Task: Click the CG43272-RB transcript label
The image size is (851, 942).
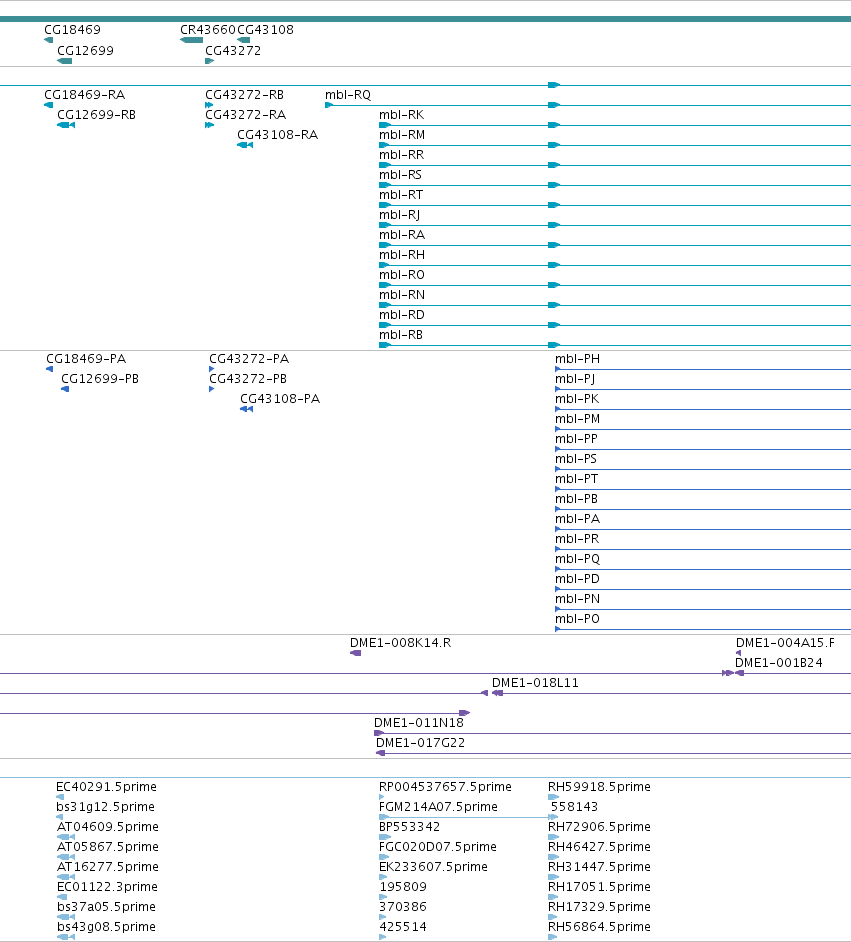Action: (x=244, y=94)
